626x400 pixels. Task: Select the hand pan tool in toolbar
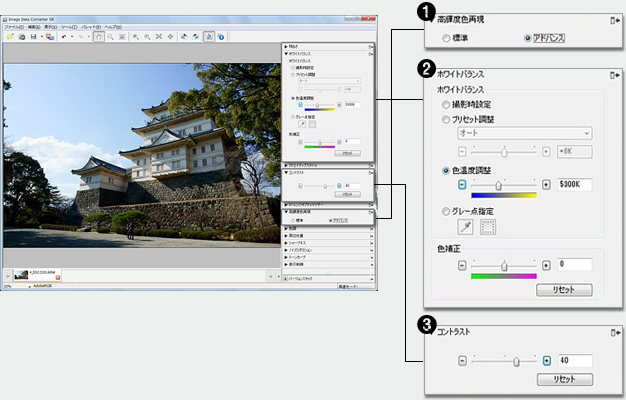point(98,36)
